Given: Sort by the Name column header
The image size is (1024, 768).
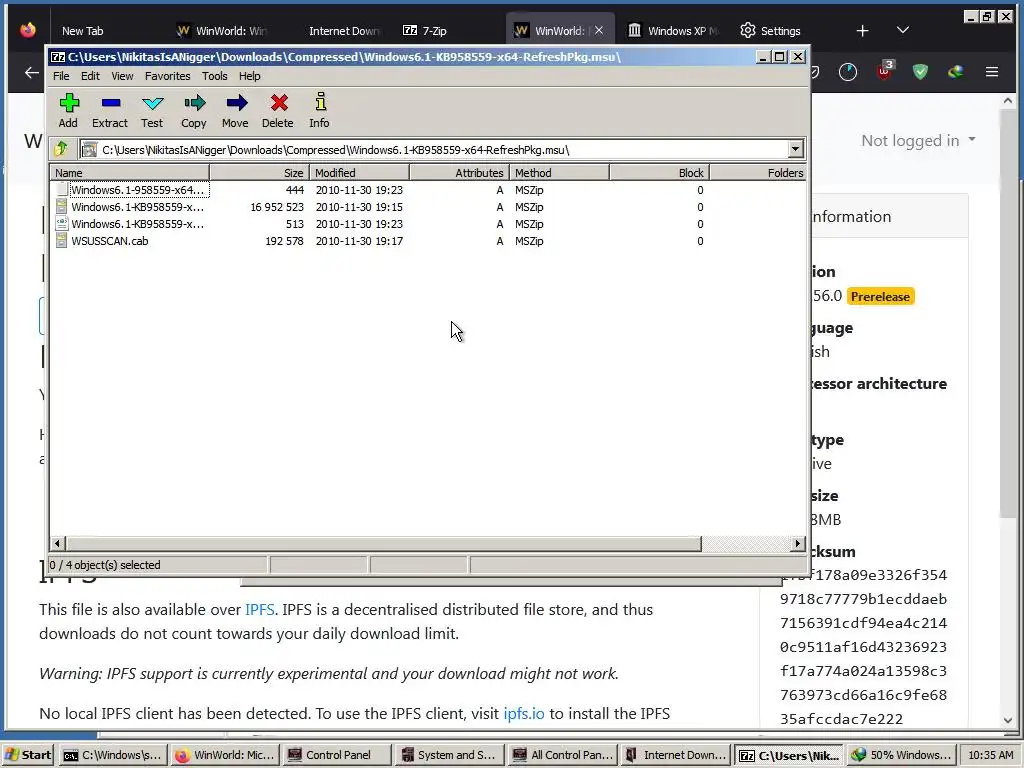Looking at the screenshot, I should click(129, 172).
